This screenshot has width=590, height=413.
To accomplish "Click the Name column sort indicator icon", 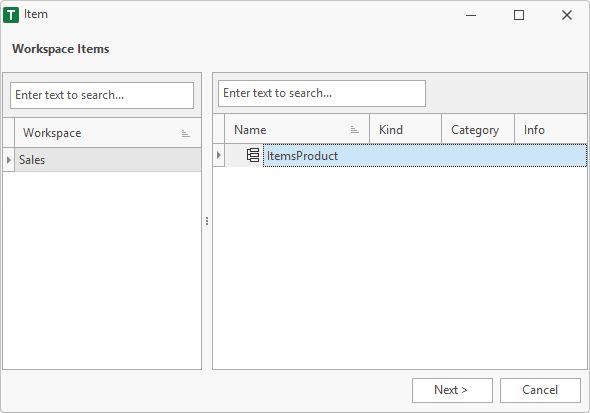I will coord(354,130).
